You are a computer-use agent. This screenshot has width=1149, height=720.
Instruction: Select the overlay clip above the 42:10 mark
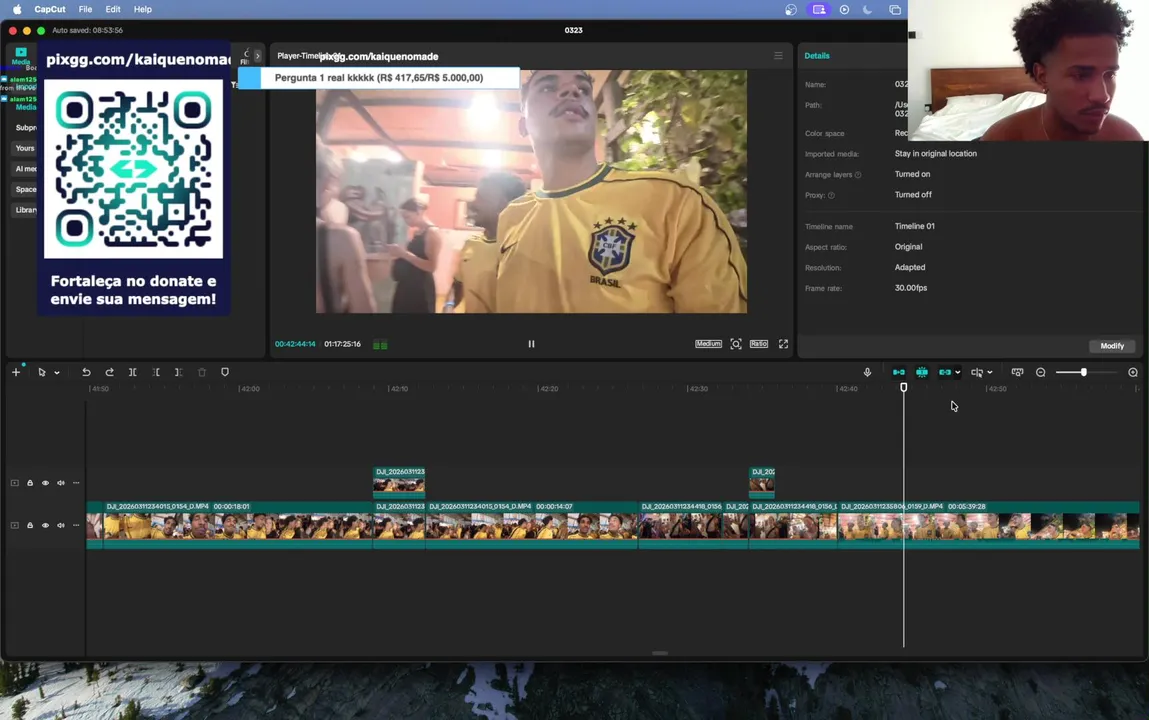coord(399,482)
